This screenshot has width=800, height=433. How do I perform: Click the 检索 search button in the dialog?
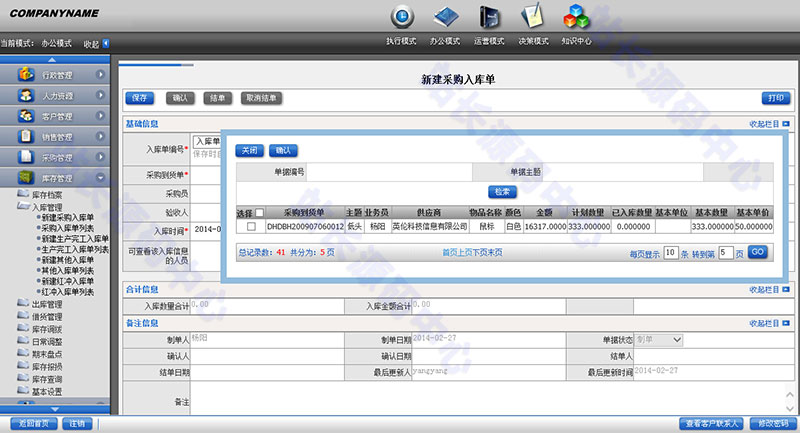pyautogui.click(x=502, y=192)
